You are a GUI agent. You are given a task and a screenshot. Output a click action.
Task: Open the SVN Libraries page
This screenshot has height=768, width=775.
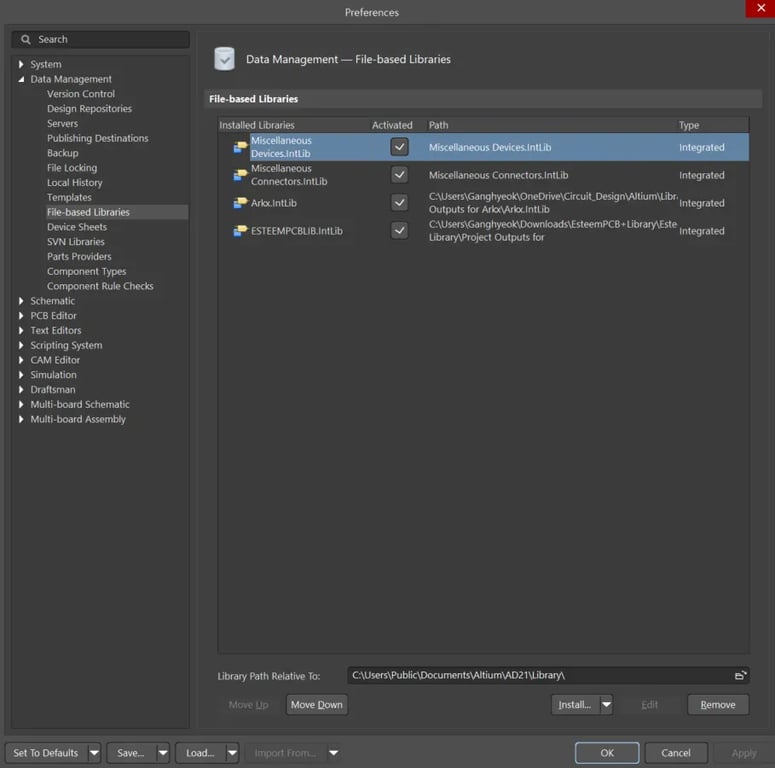coord(76,242)
